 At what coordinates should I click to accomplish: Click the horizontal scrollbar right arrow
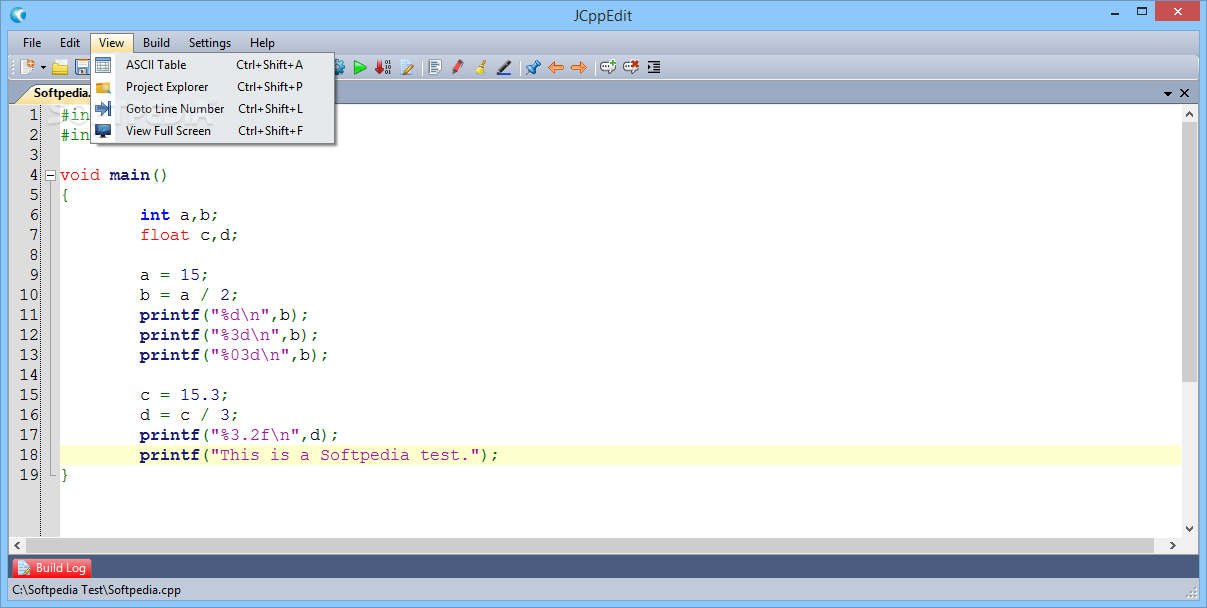[x=1173, y=546]
